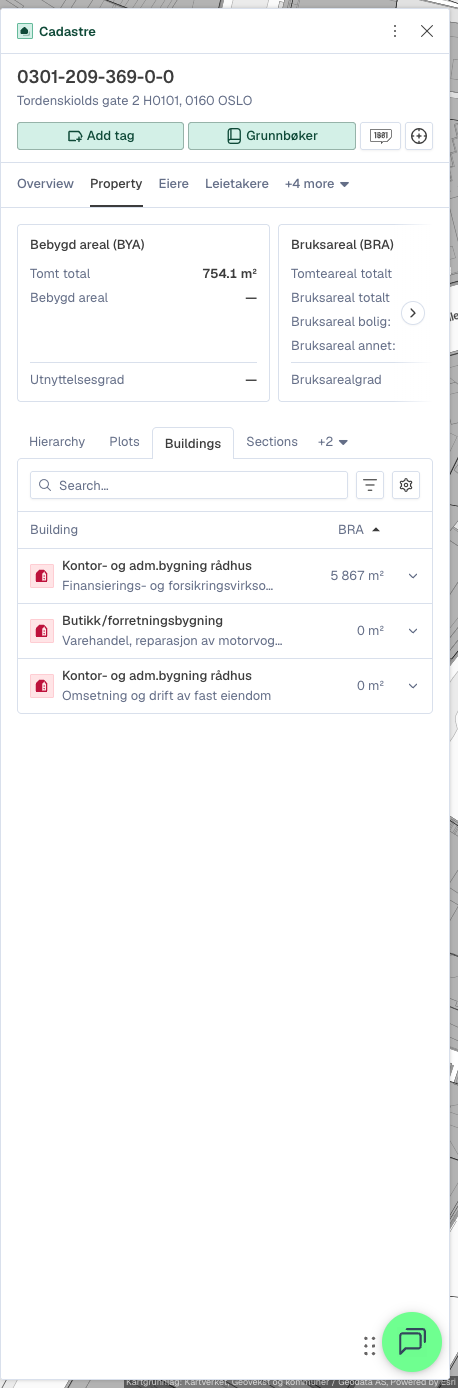Open the buildings list filter icon
Image resolution: width=458 pixels, height=1388 pixels.
(370, 485)
